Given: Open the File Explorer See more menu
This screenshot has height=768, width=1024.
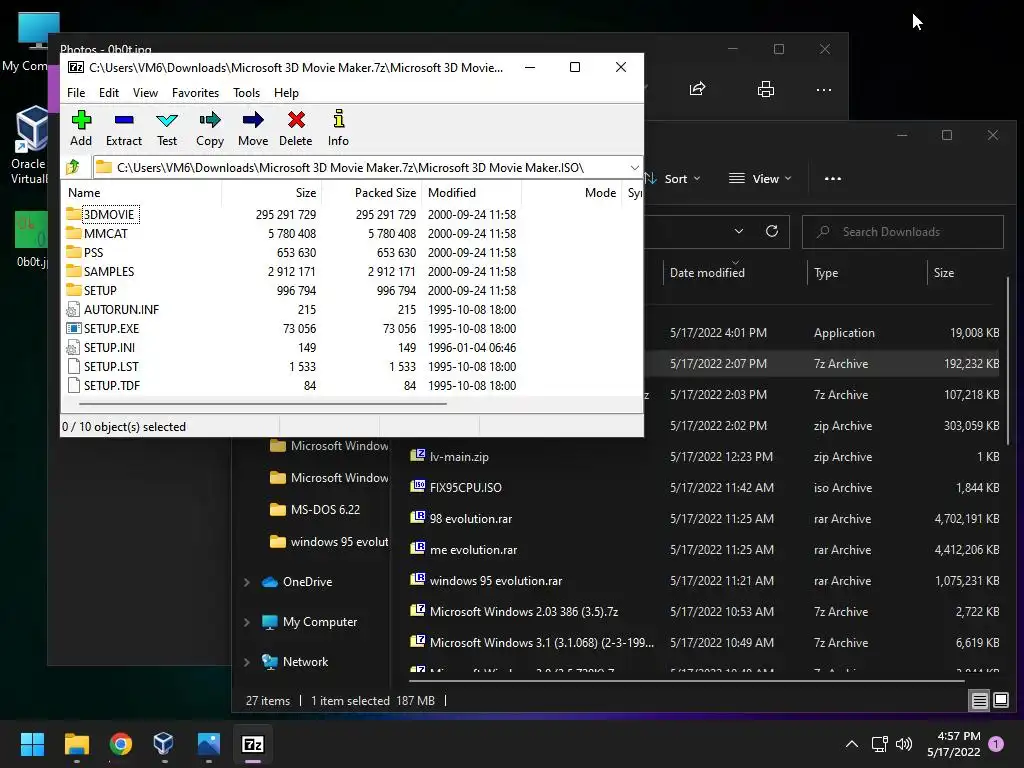Looking at the screenshot, I should 833,178.
